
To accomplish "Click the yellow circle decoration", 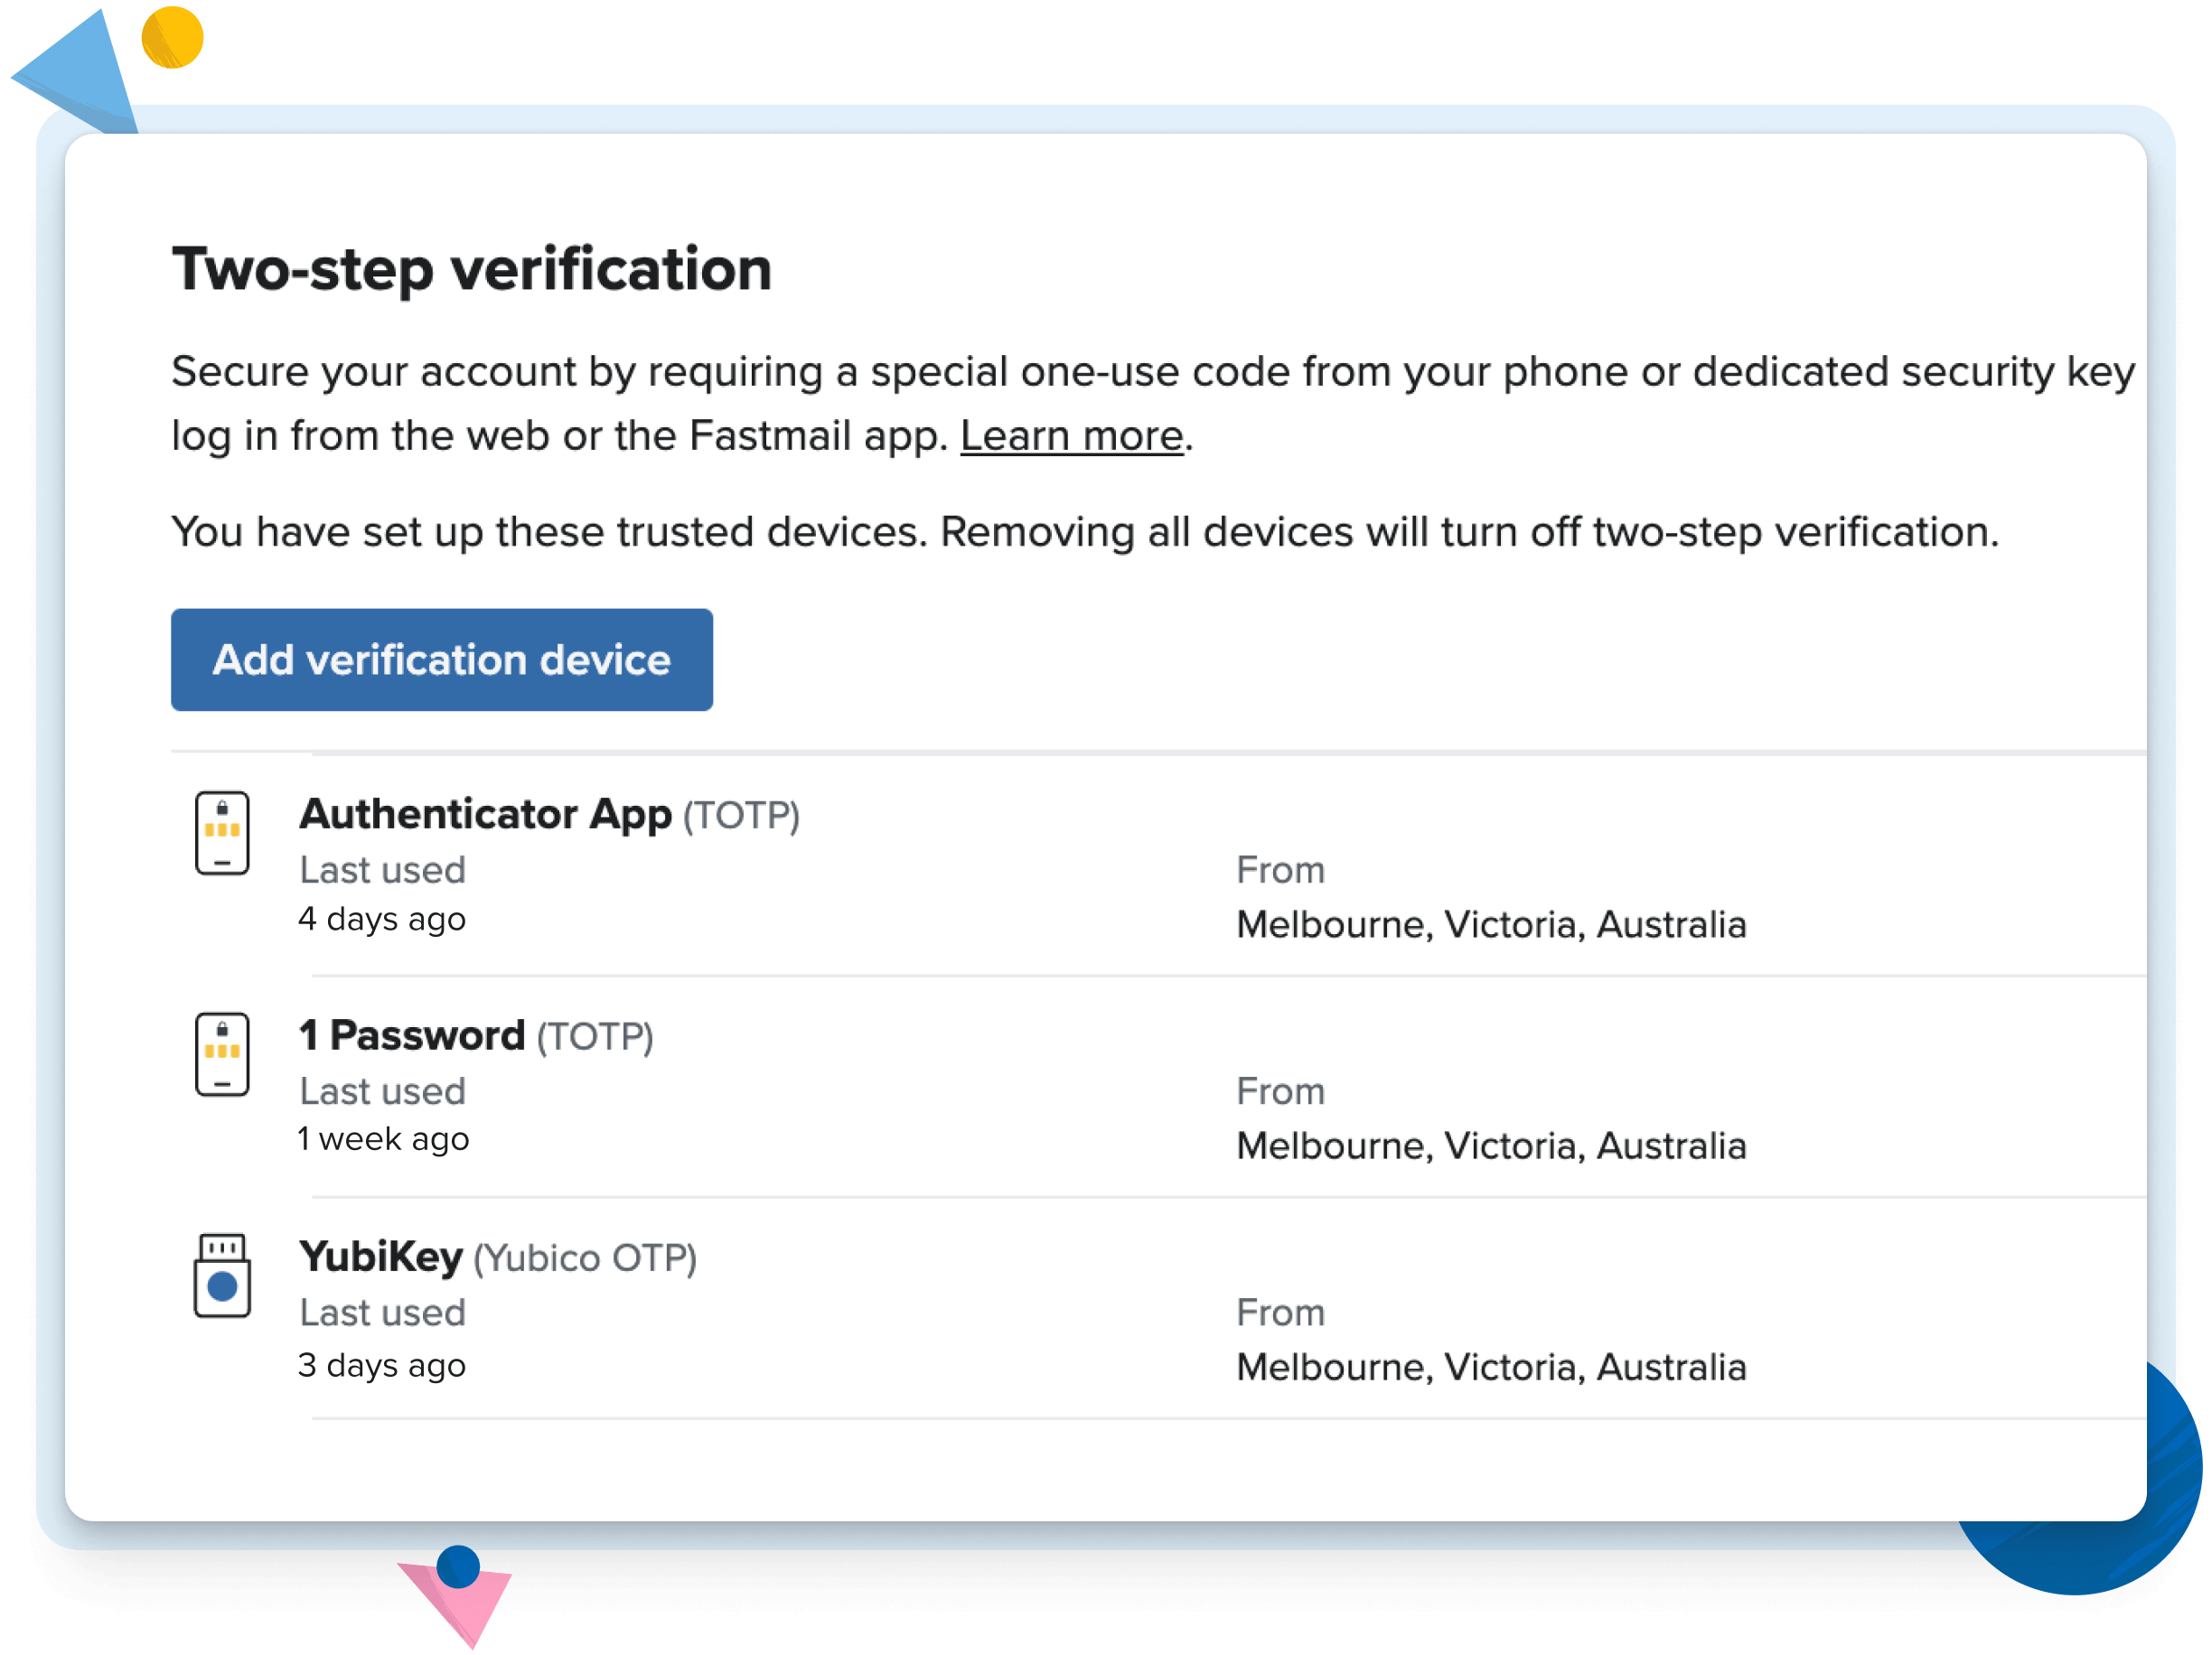I will 172,38.
